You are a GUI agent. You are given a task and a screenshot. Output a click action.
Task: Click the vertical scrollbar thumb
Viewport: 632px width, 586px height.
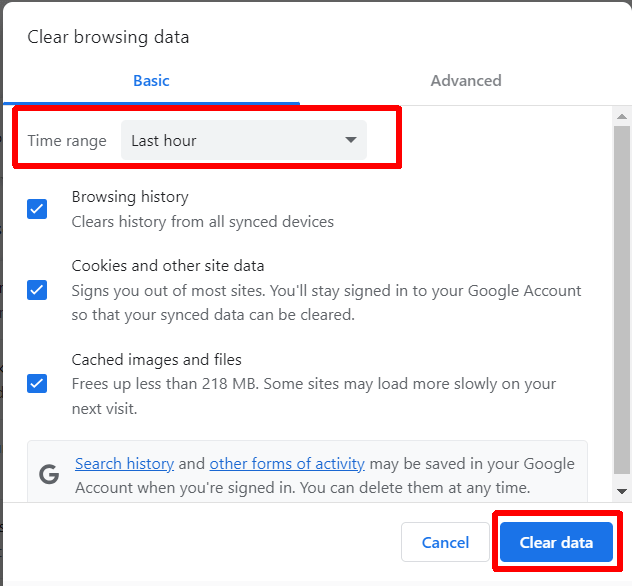621,300
